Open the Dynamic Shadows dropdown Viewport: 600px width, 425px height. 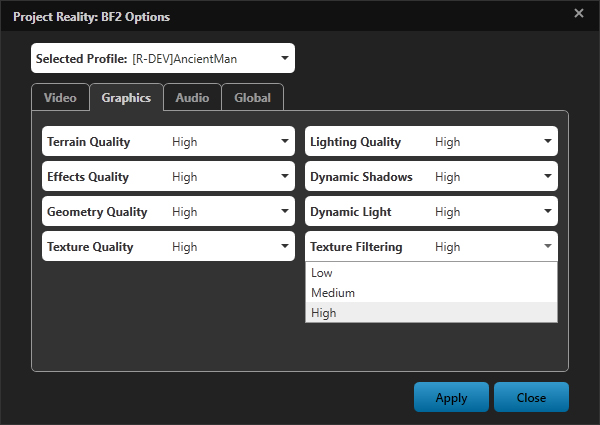point(431,176)
